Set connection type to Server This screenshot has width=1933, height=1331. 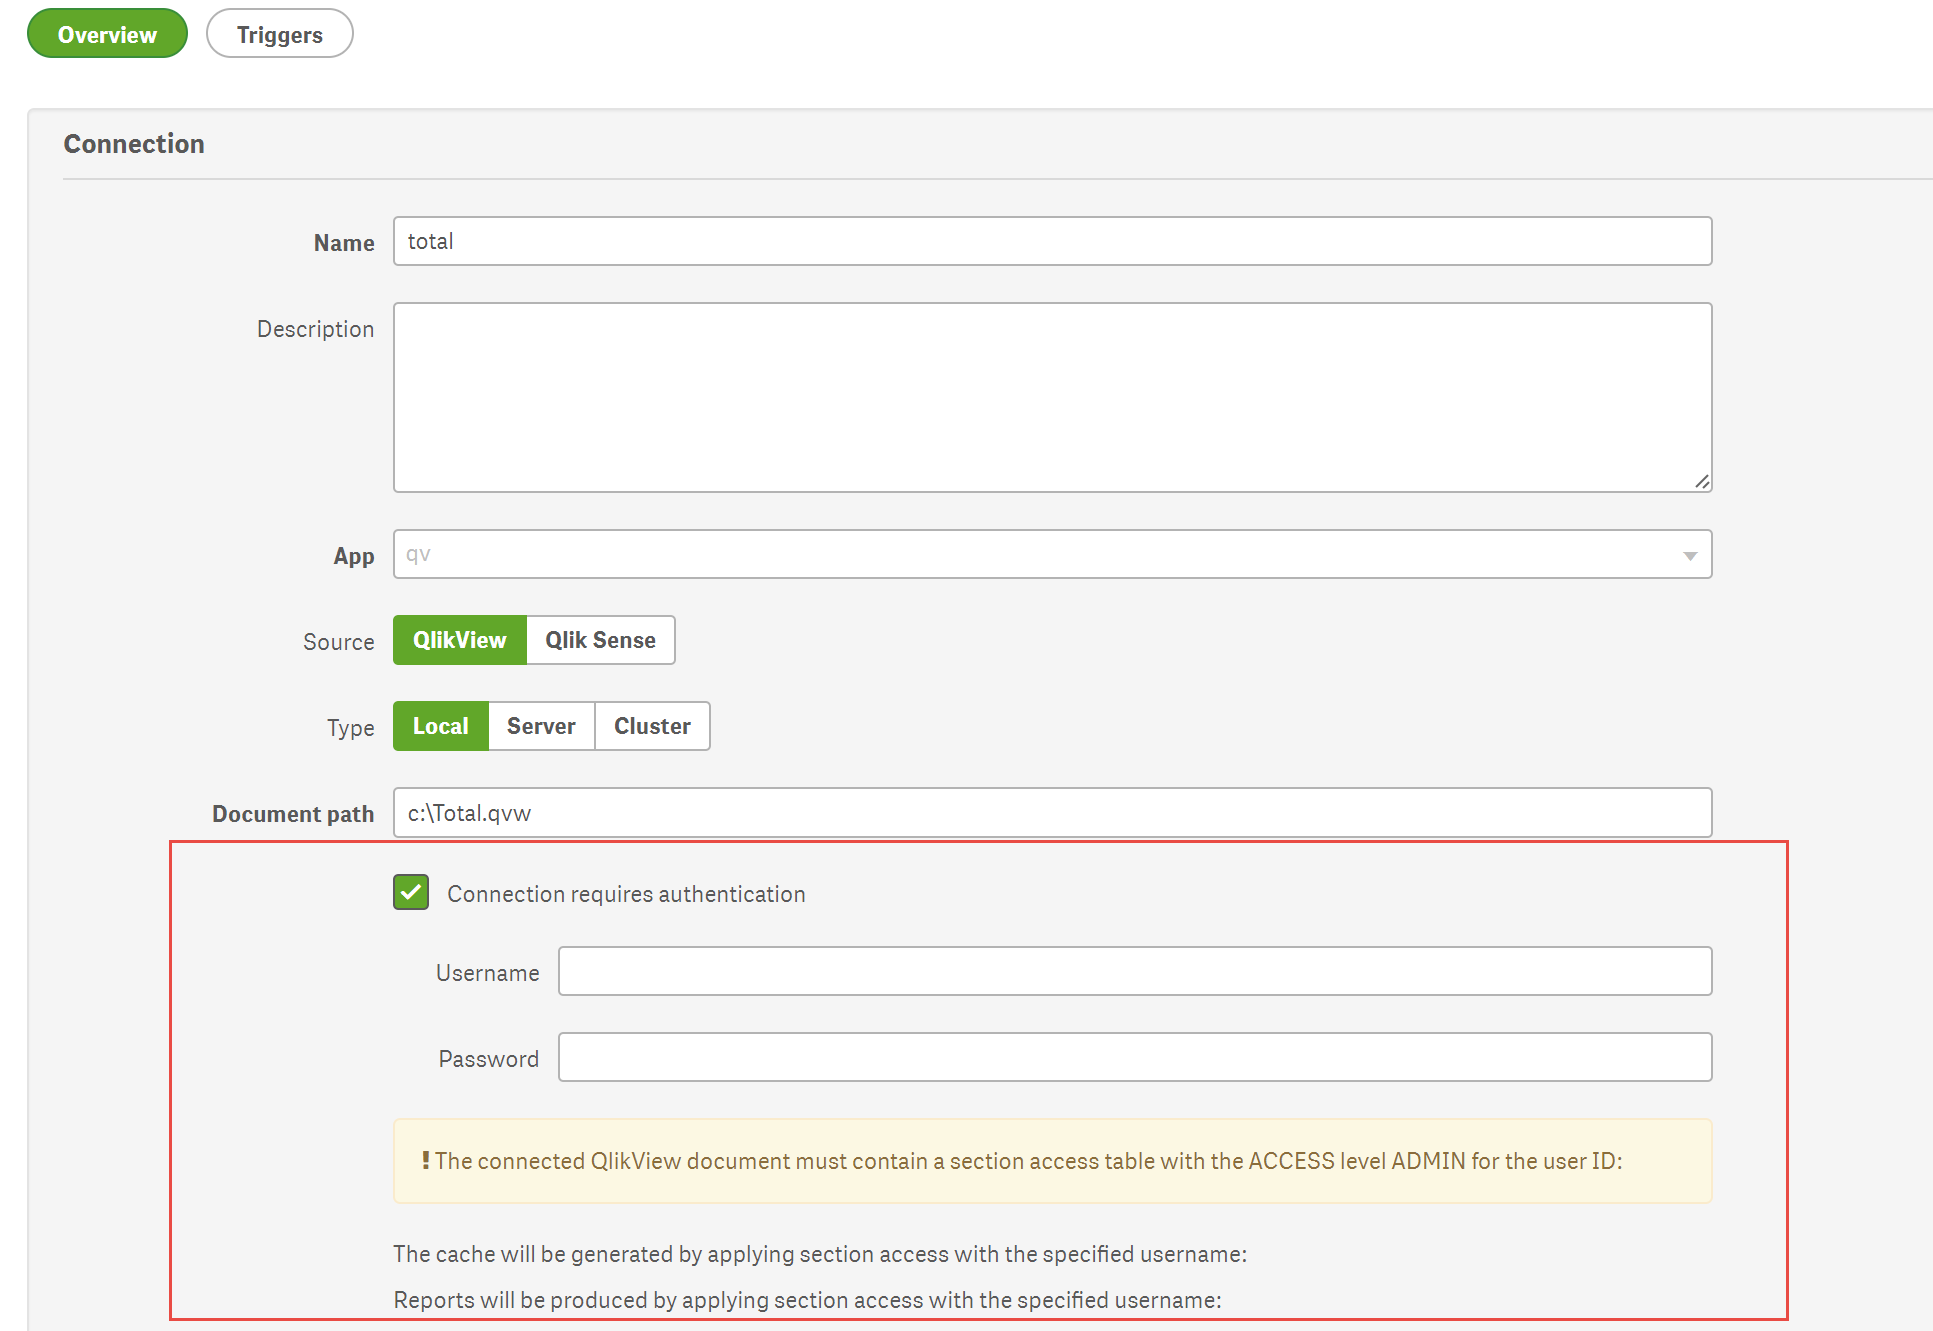pyautogui.click(x=541, y=726)
